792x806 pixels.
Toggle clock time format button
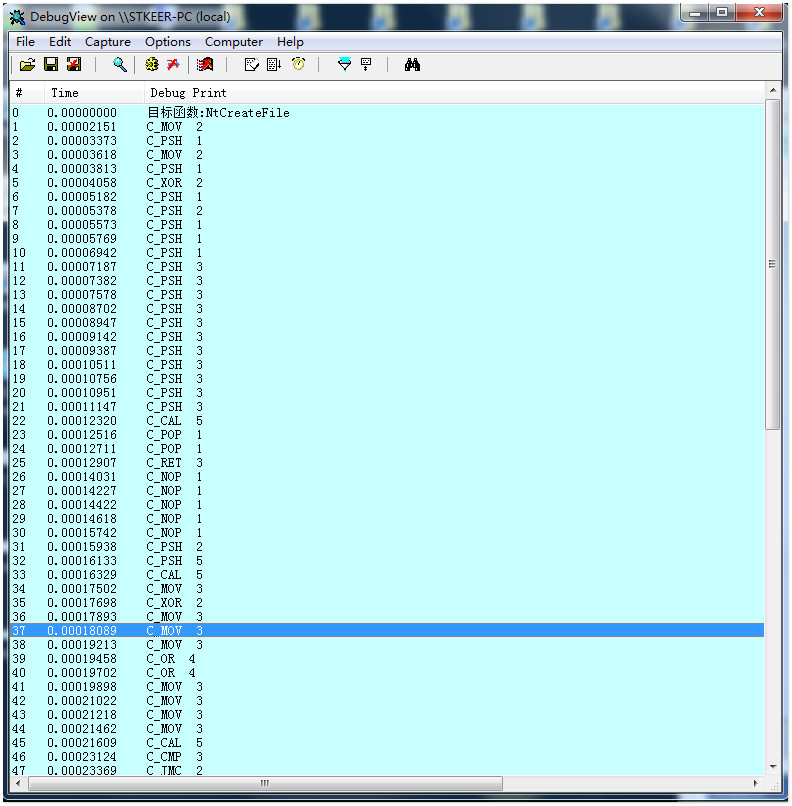tap(298, 65)
